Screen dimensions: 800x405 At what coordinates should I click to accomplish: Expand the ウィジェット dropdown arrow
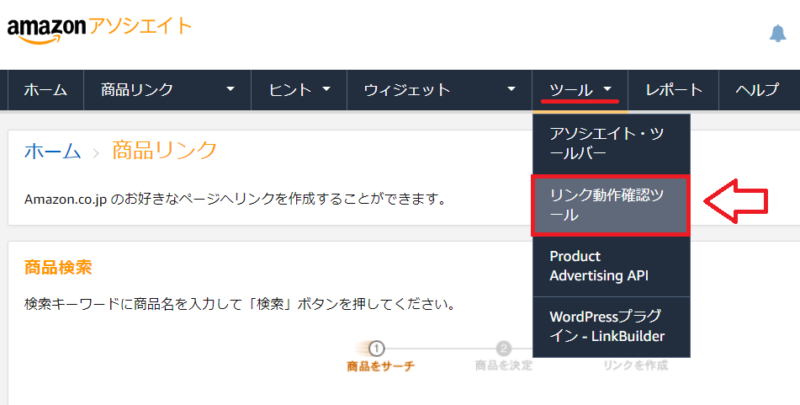coord(511,89)
